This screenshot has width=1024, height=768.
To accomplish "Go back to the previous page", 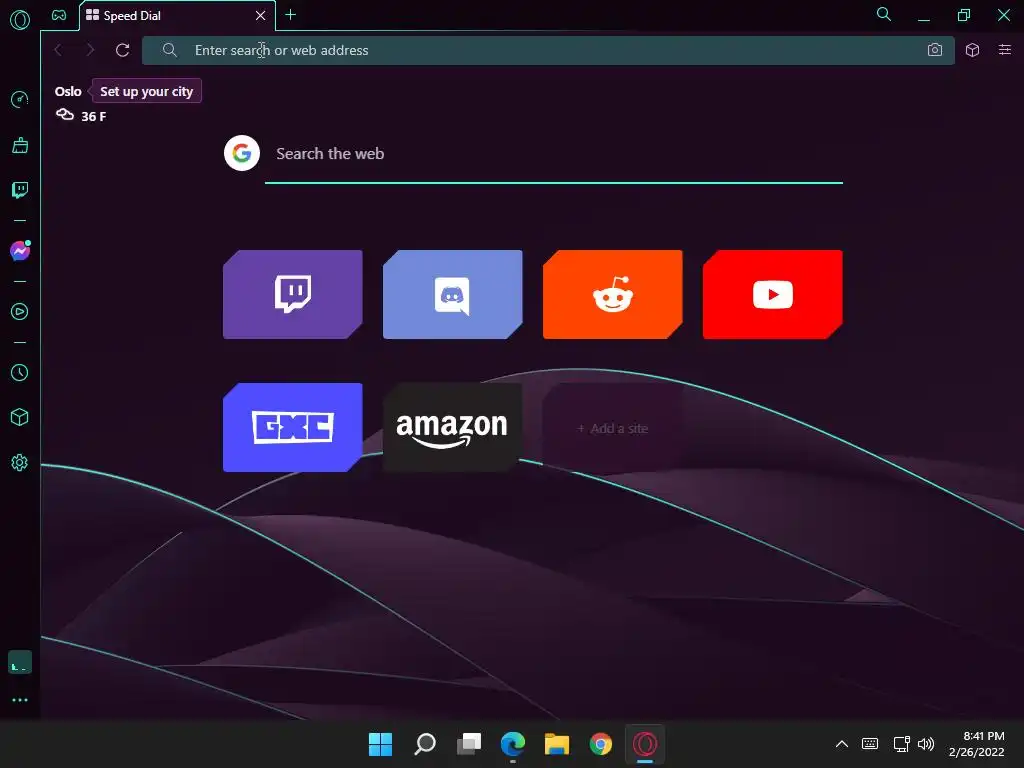I will point(58,50).
